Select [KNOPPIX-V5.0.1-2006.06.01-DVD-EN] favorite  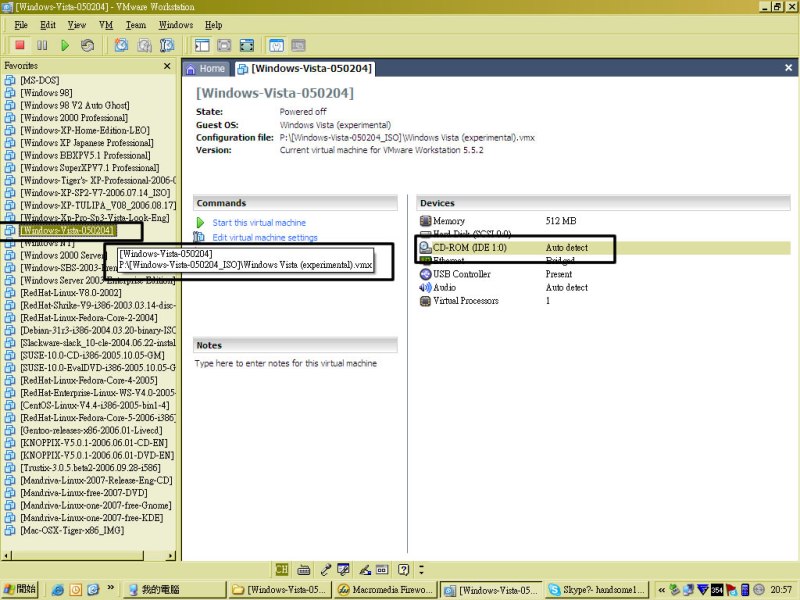(97, 455)
